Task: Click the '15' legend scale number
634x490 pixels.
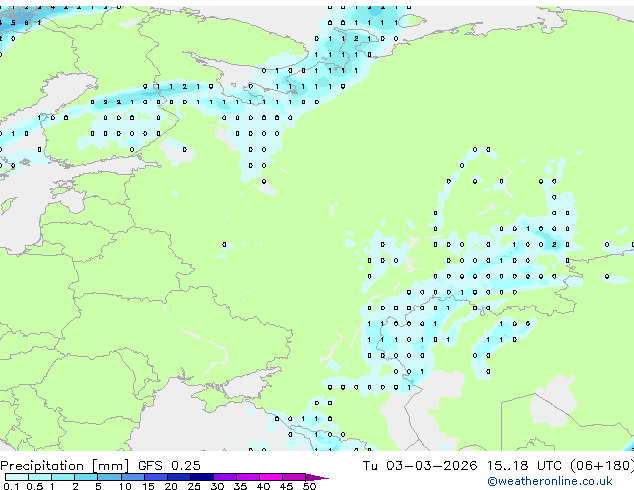Action: [148, 486]
